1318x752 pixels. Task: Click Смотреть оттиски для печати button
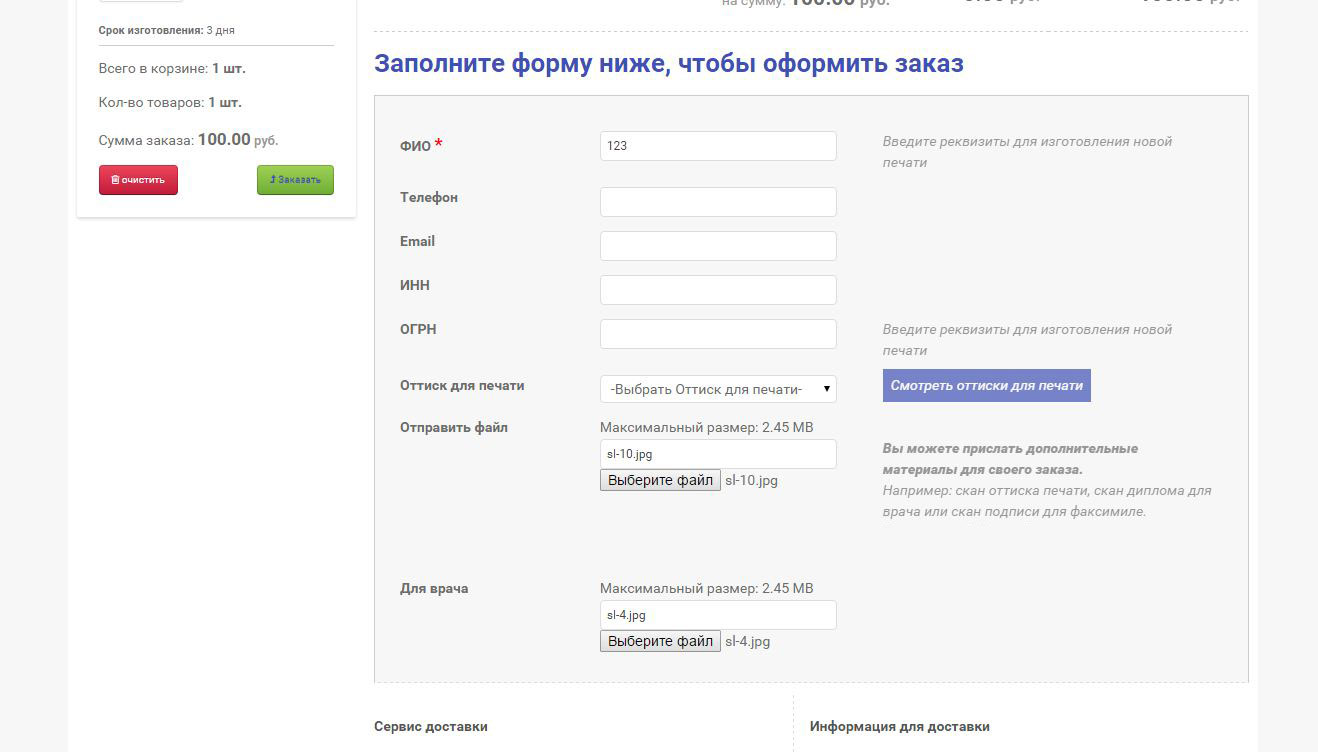click(x=986, y=386)
